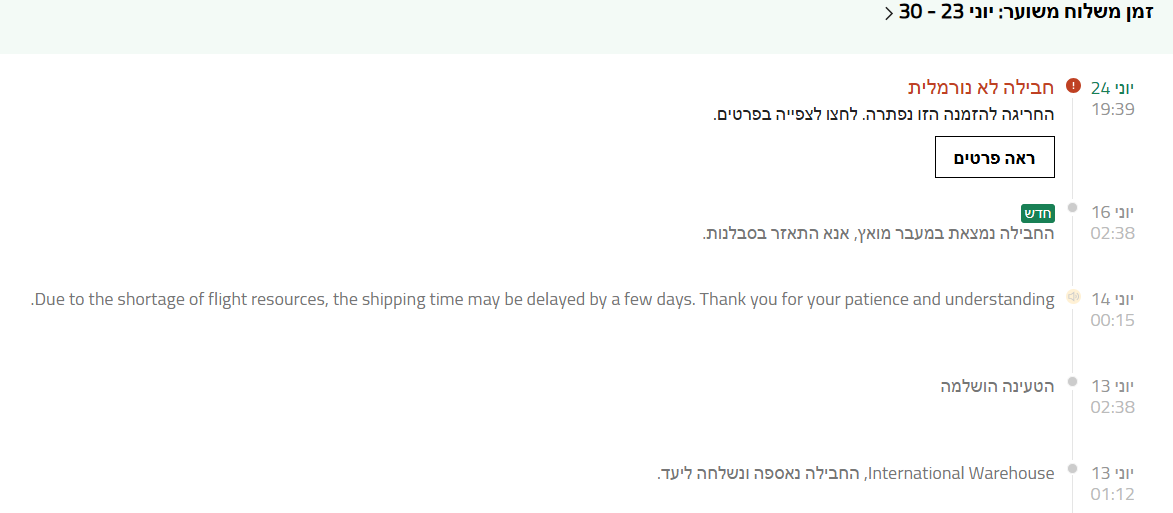
Task: Click the flight resources shortage delay notice
Action: coord(543,299)
